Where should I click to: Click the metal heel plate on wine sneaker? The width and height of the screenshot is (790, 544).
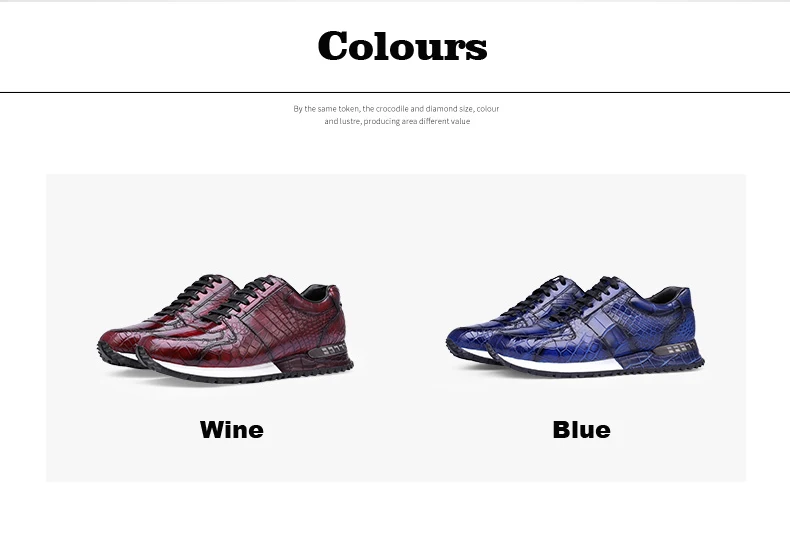[x=328, y=350]
